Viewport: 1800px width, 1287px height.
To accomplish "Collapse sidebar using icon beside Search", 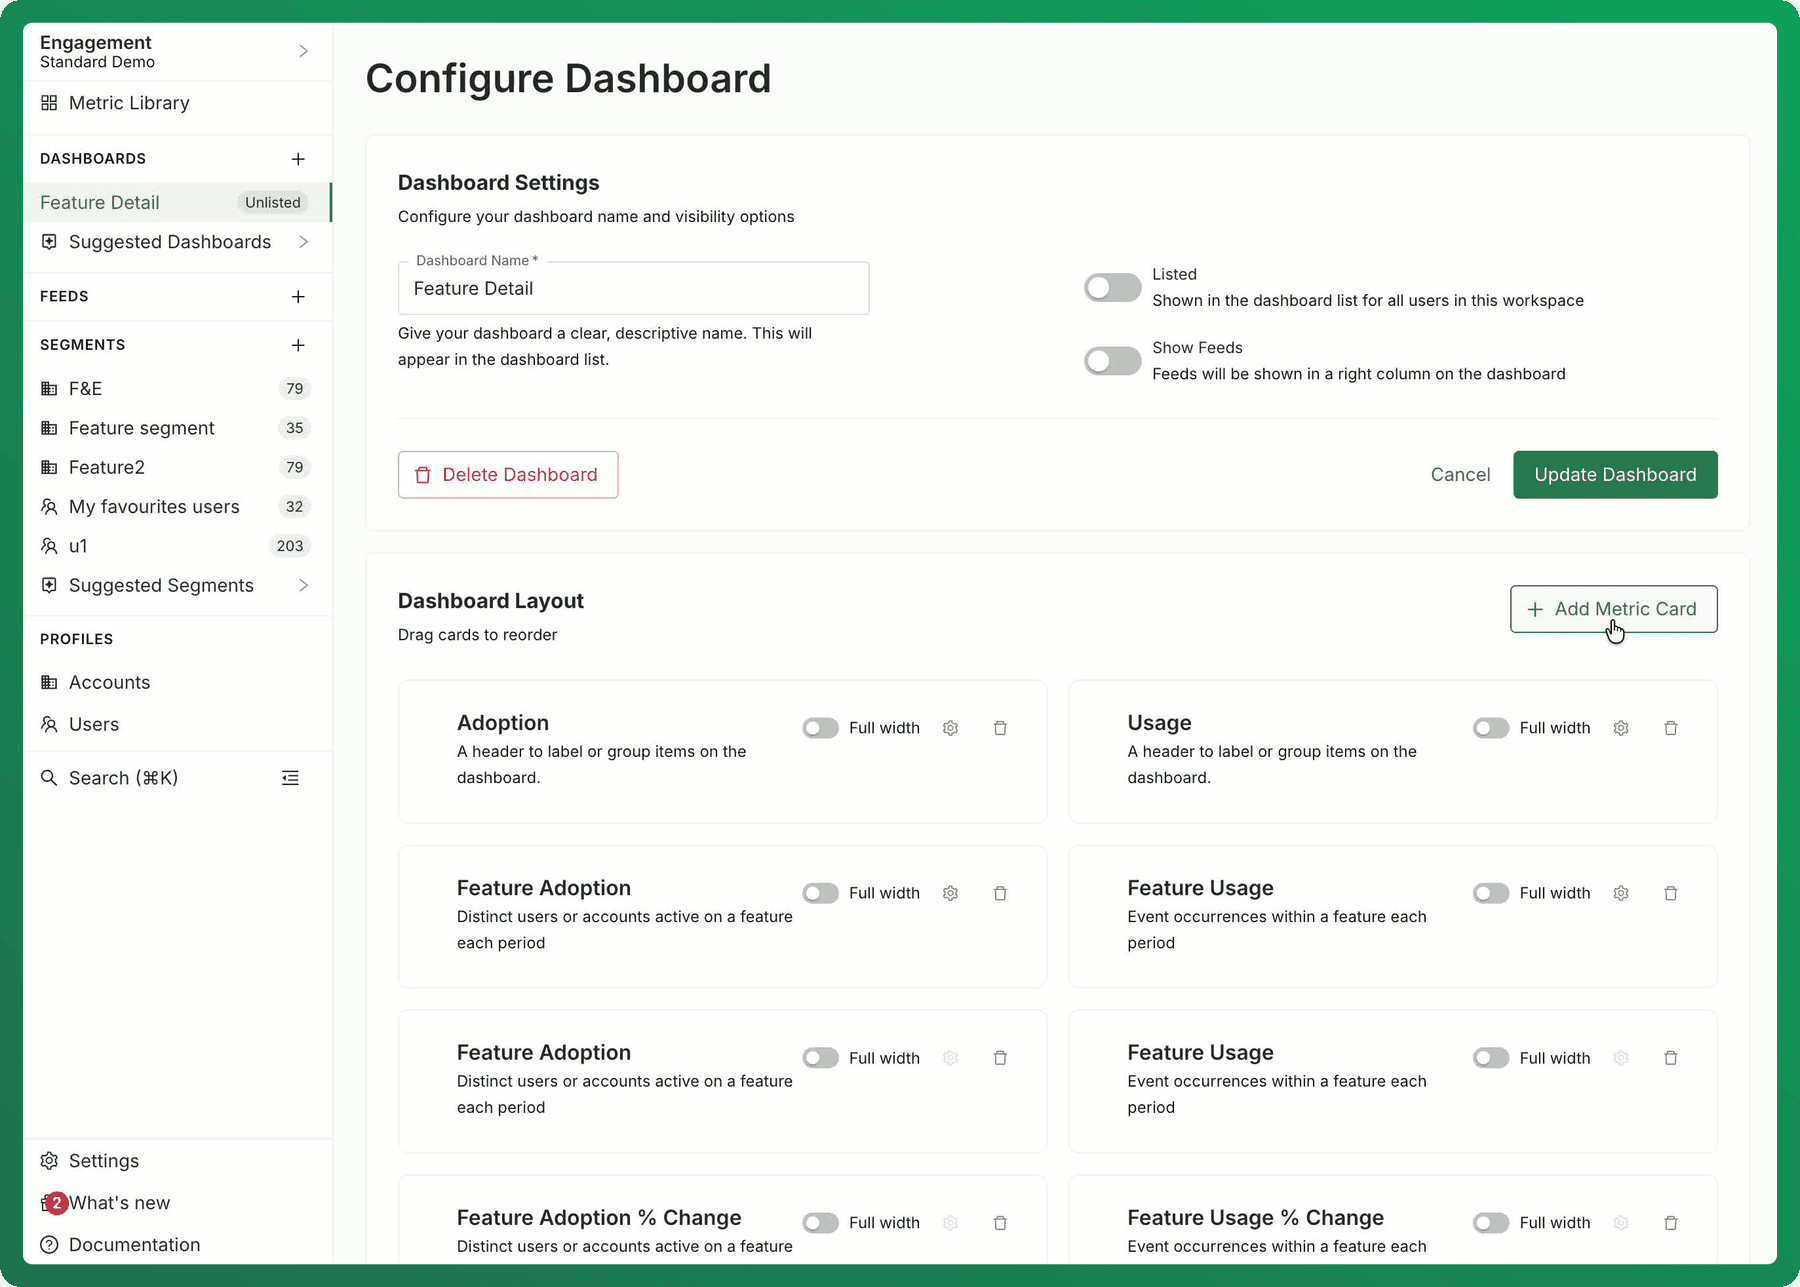I will [x=290, y=778].
